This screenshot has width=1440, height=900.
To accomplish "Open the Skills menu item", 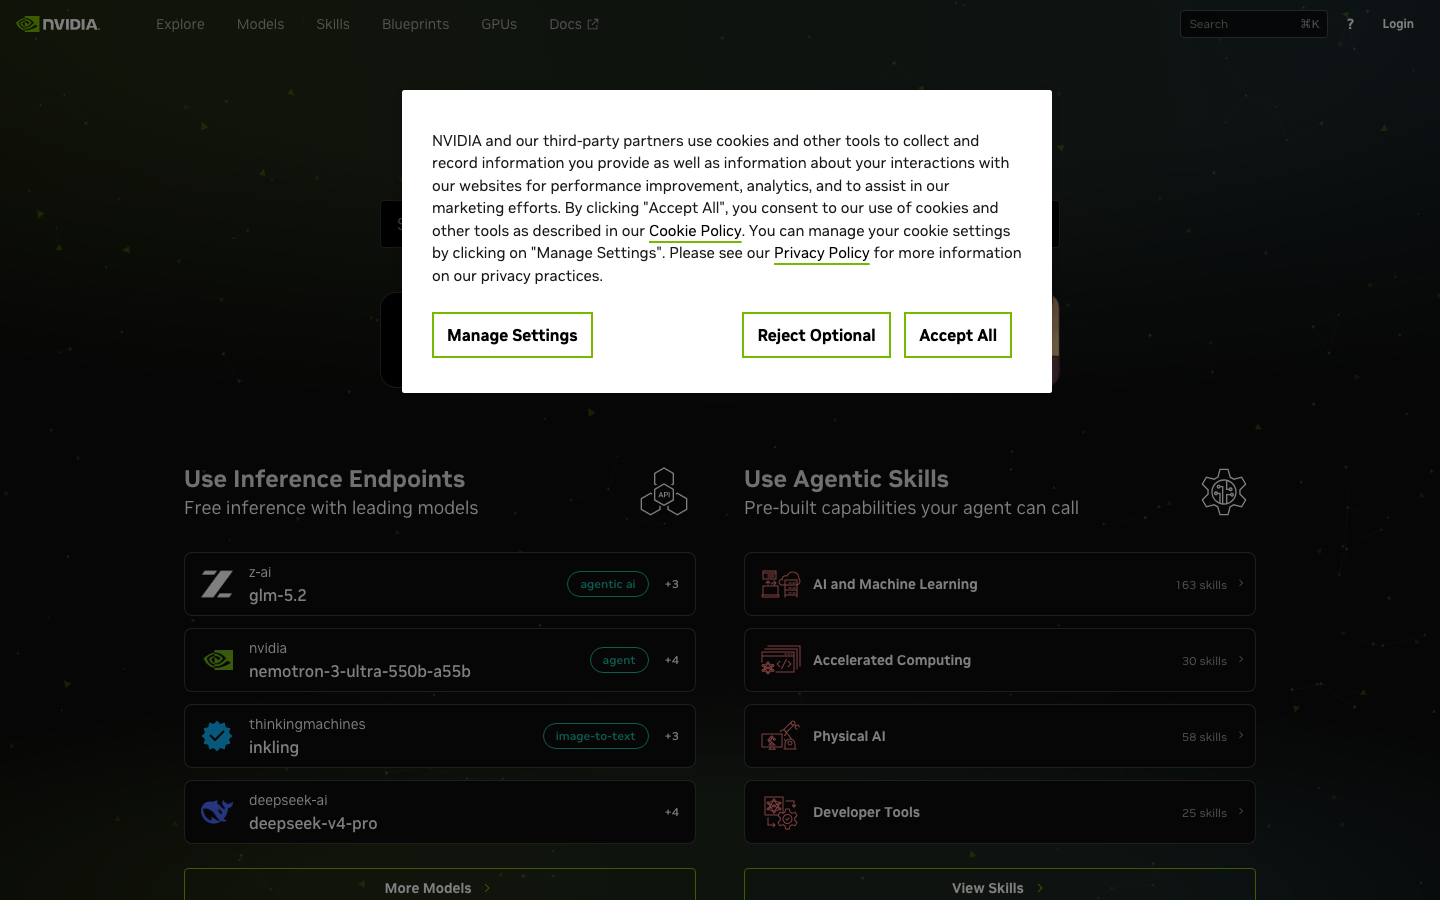I will 333,24.
